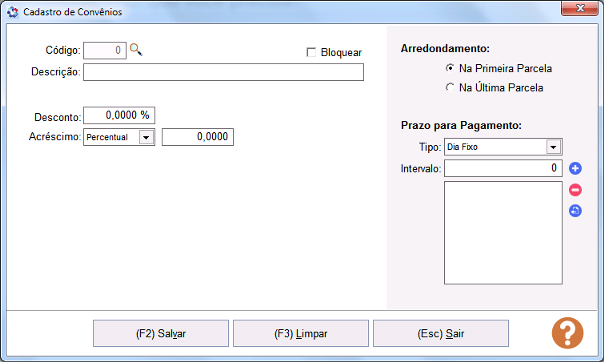Click into the Descrição text field
Image resolution: width=604 pixels, height=362 pixels.
coord(223,72)
